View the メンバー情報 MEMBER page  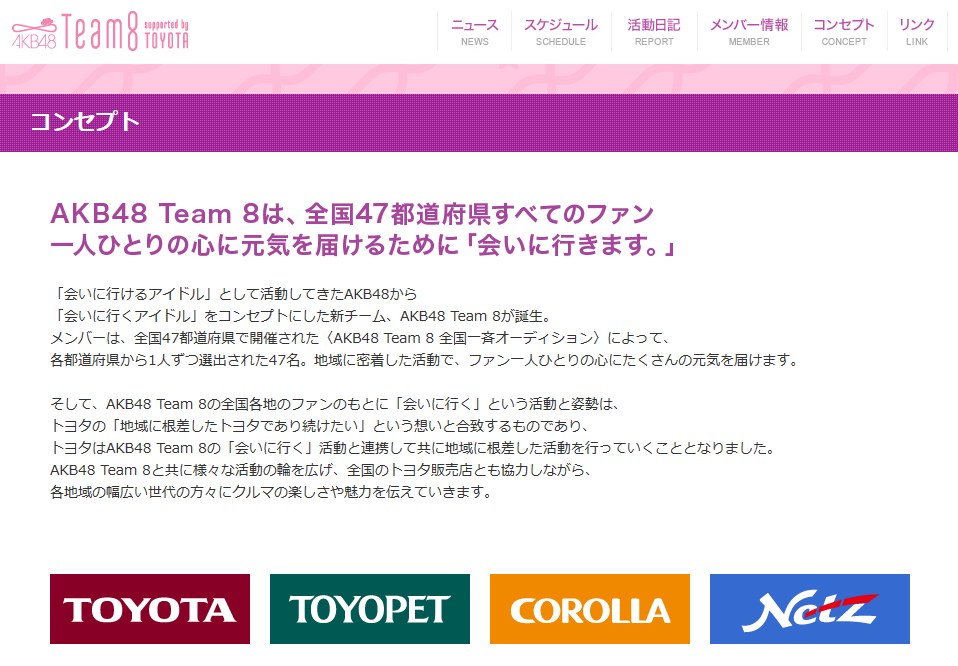tap(749, 32)
